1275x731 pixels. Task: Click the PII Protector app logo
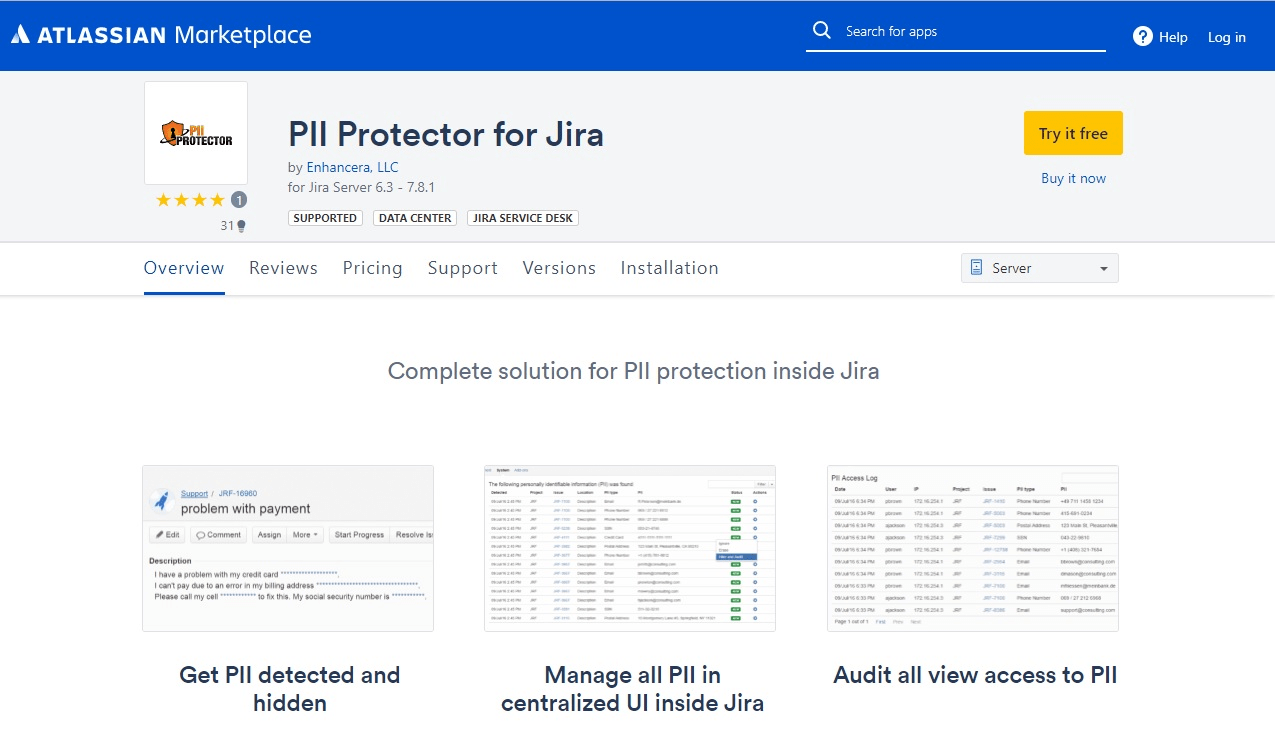195,132
